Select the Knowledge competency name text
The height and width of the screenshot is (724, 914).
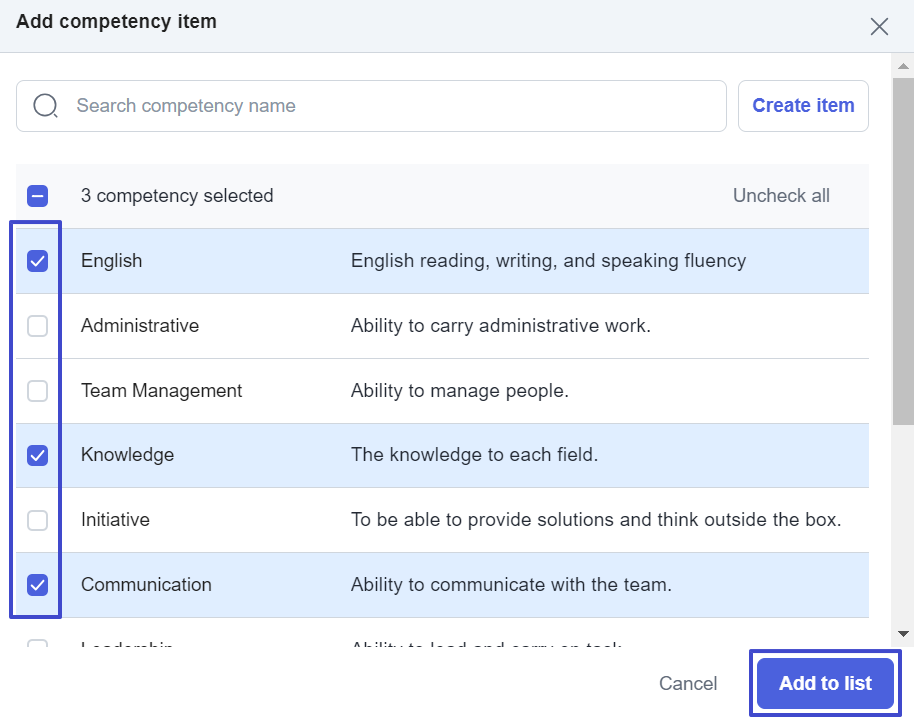128,455
